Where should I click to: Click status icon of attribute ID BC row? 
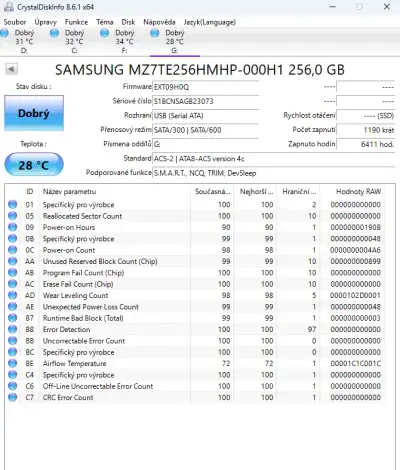coord(13,352)
